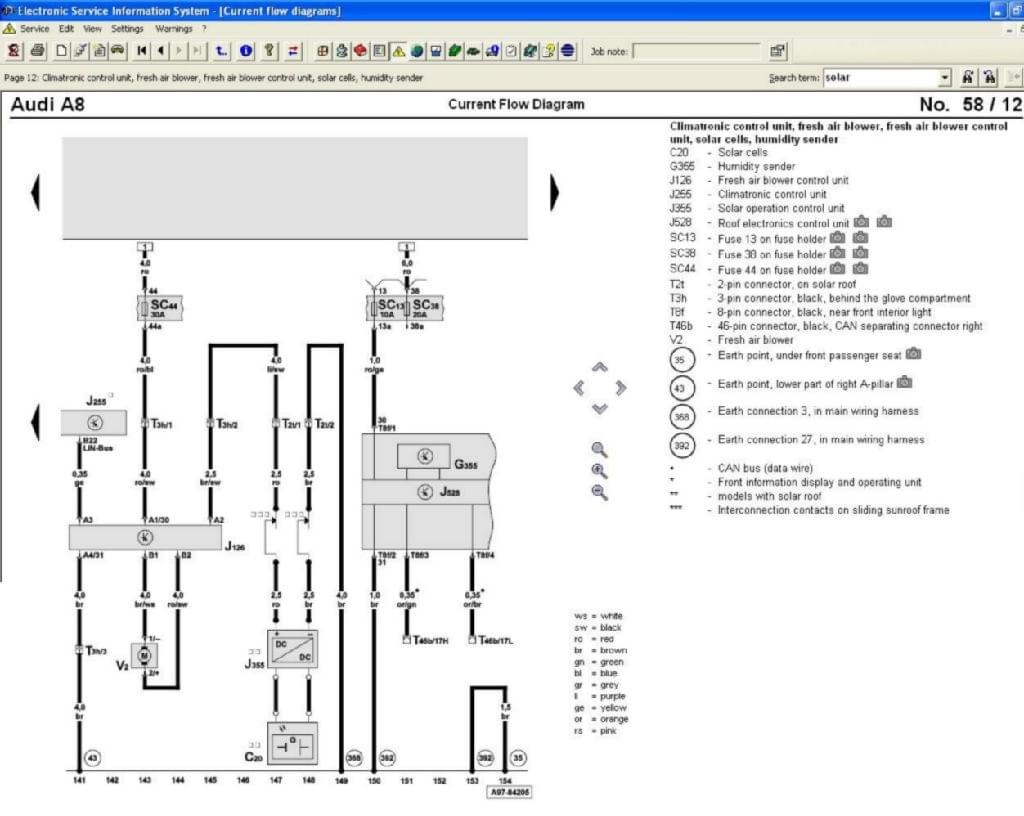Click the green book toolbar icon

pos(455,51)
